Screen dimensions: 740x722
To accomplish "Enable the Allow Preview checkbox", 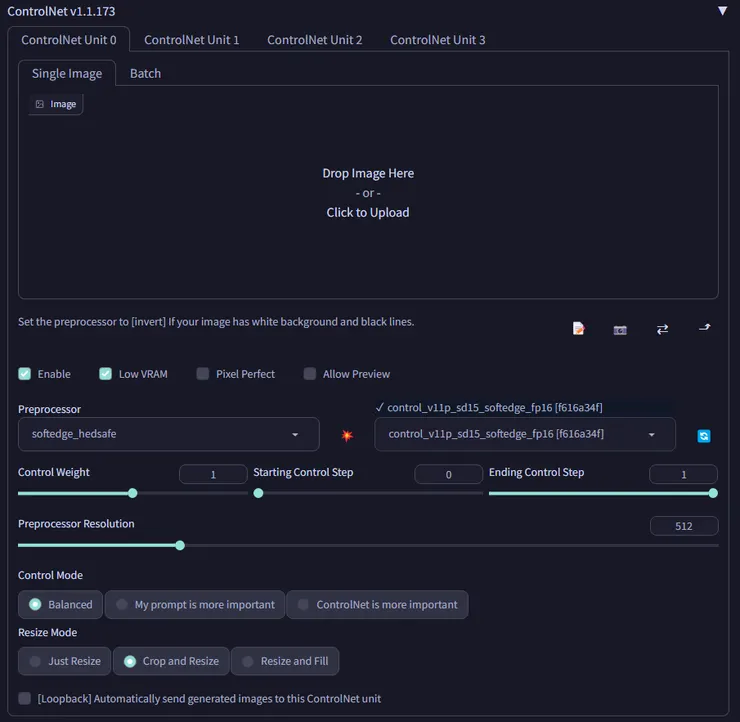I will point(310,374).
